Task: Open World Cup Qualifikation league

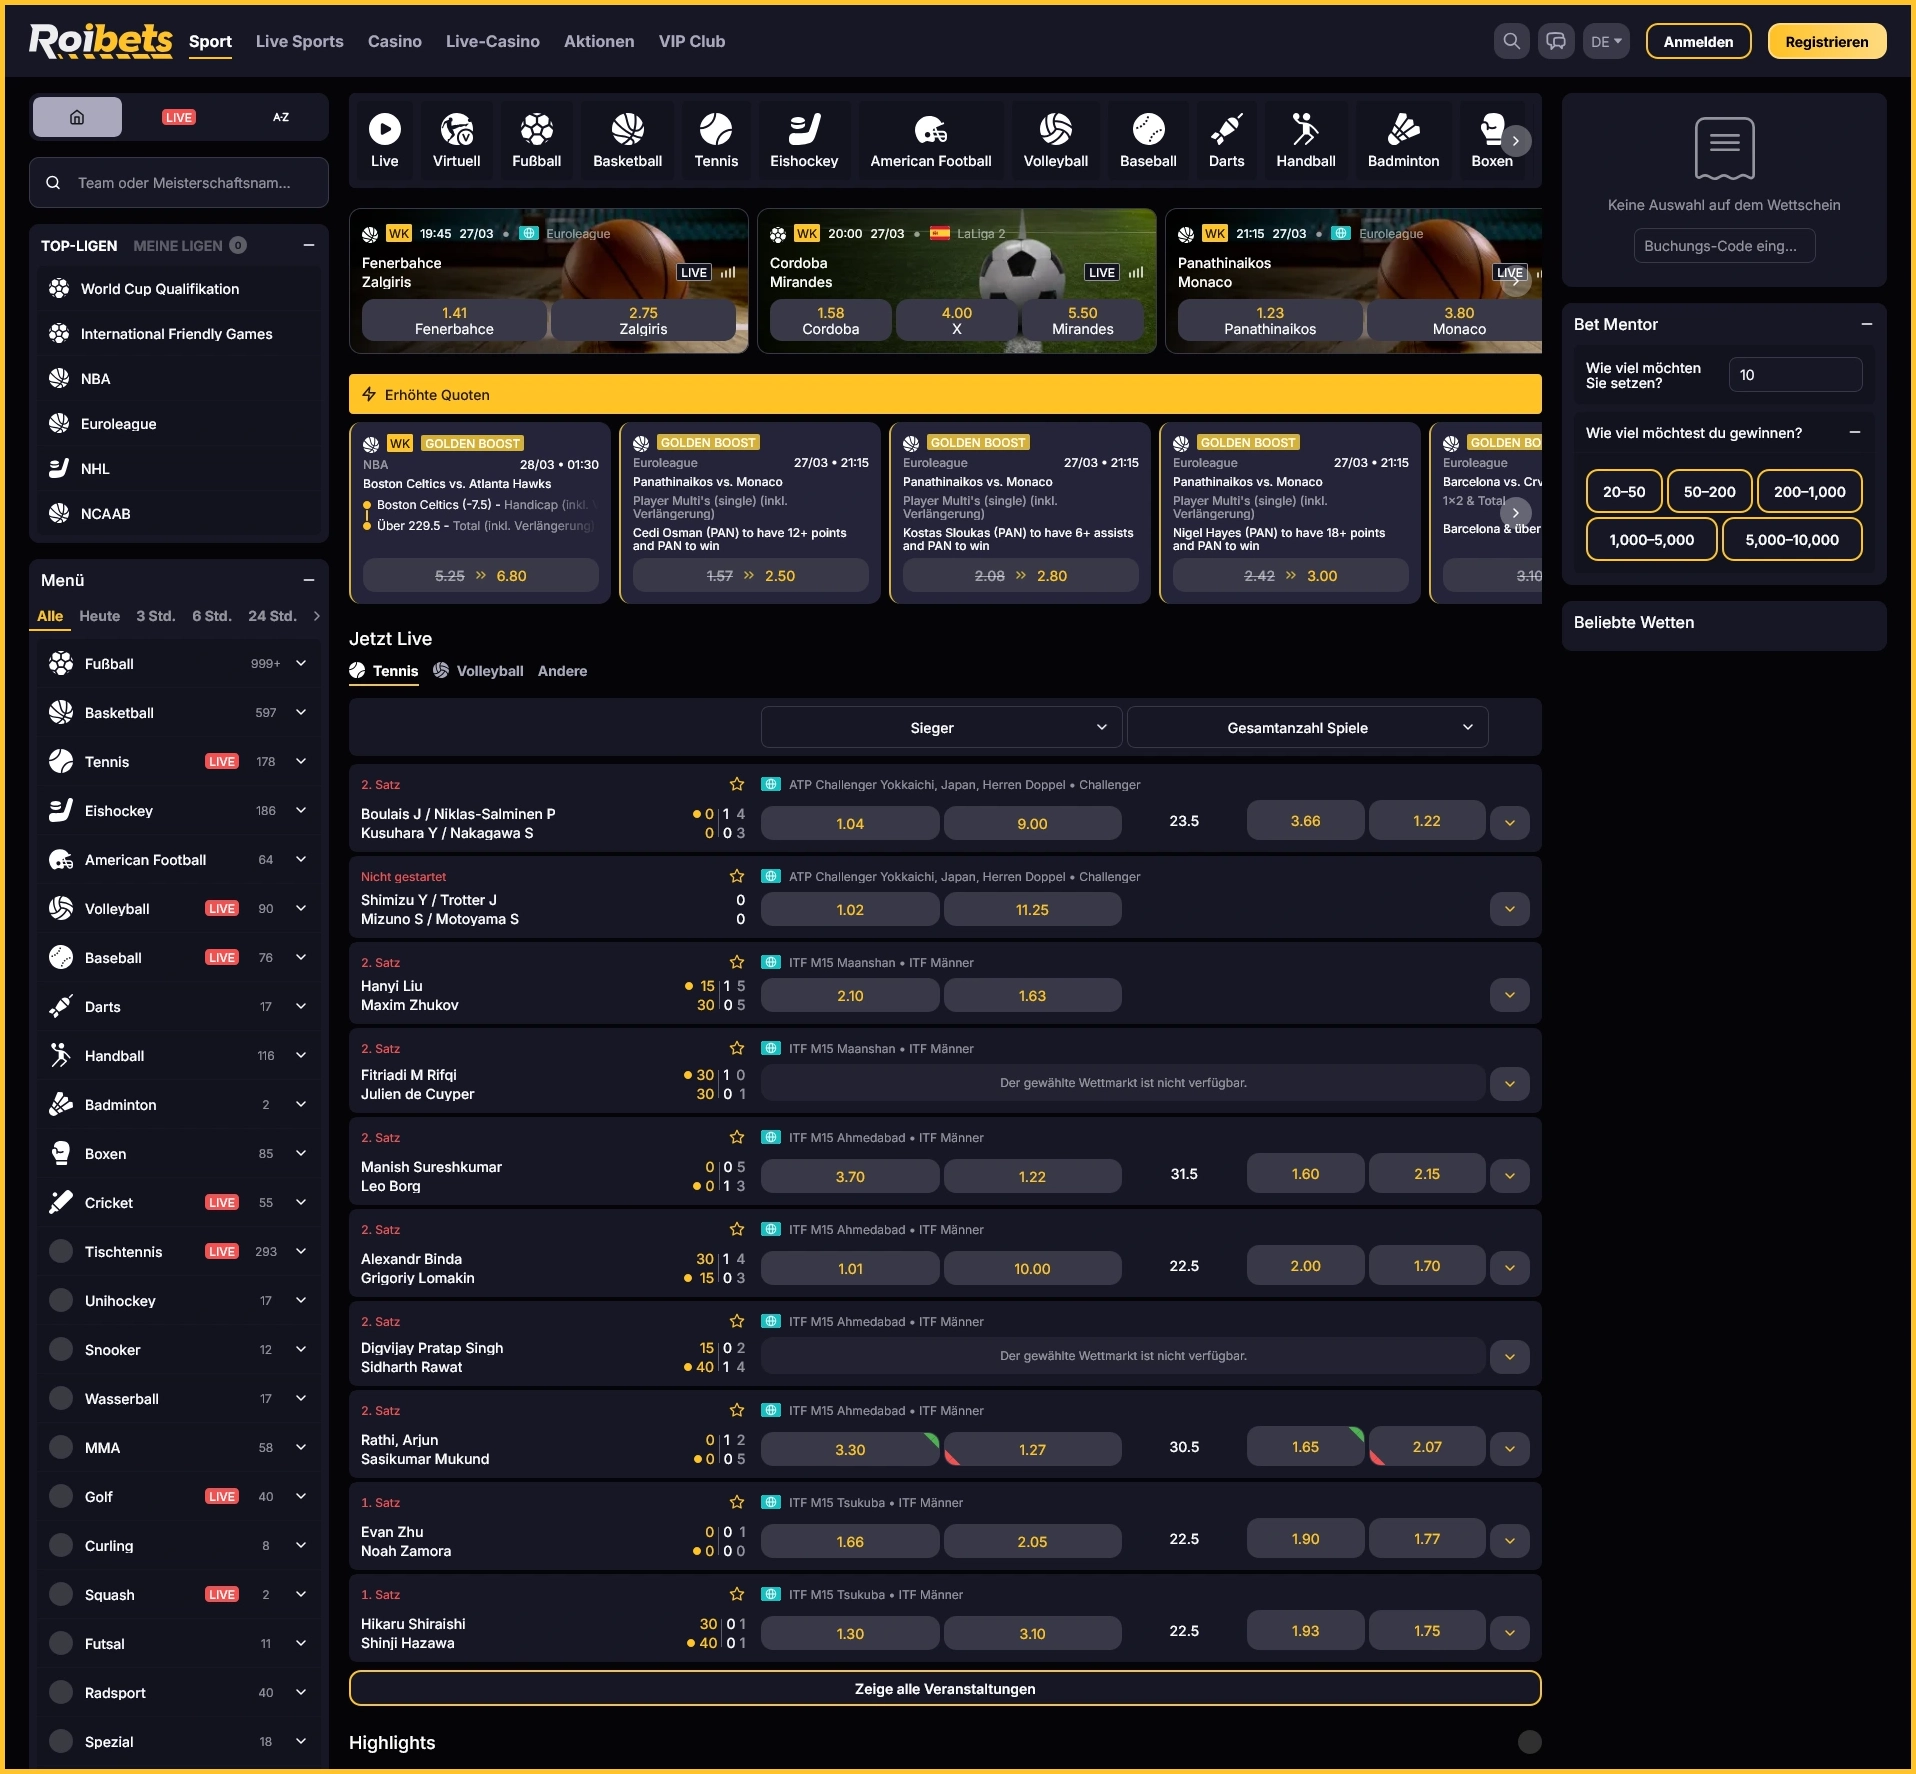Action: coord(178,288)
